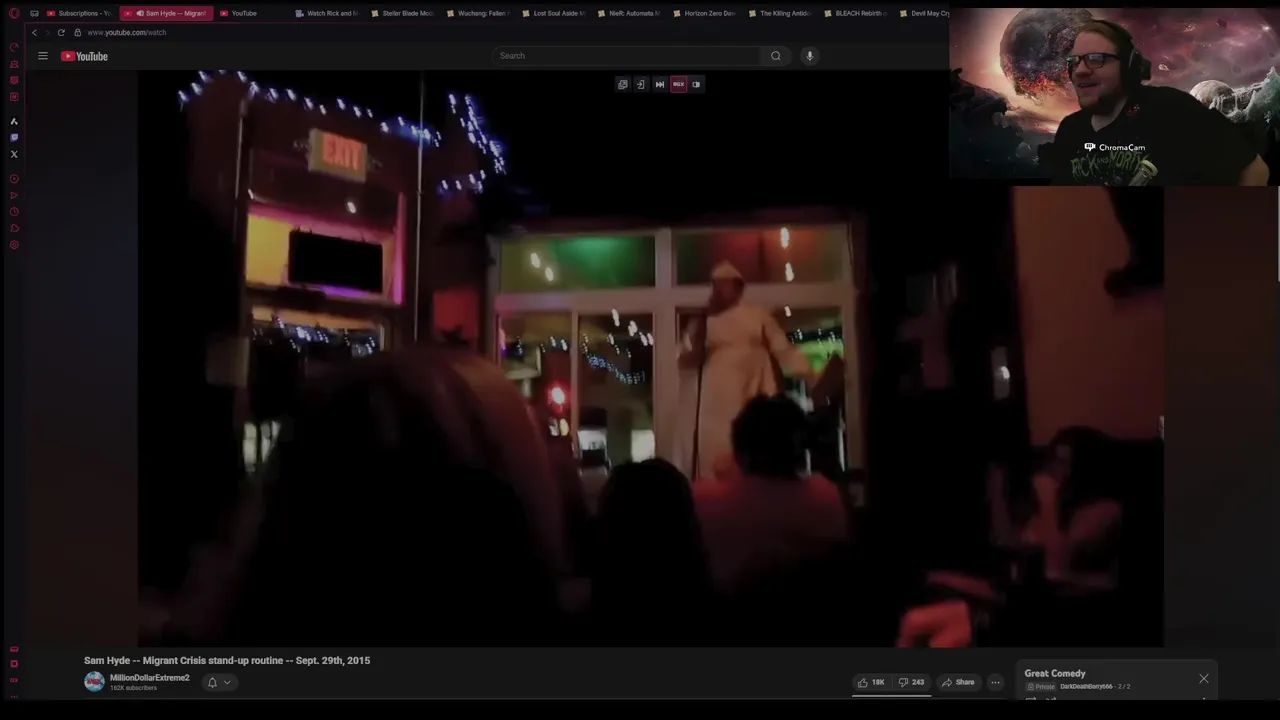The width and height of the screenshot is (1280, 720).
Task: Open the Stellar Blade Mod tab
Action: click(x=403, y=13)
